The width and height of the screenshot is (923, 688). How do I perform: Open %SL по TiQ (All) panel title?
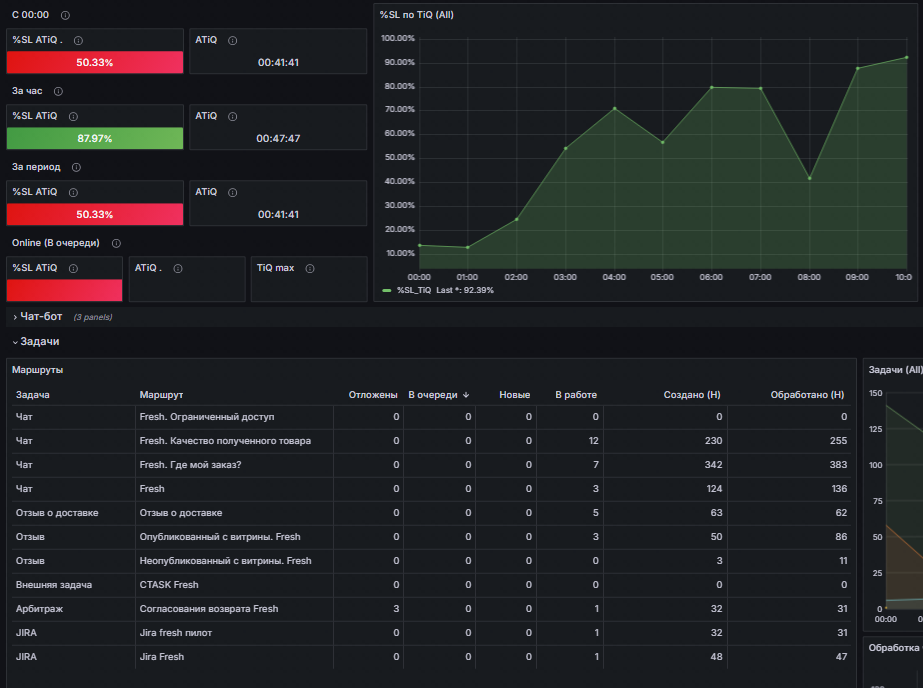click(x=417, y=15)
